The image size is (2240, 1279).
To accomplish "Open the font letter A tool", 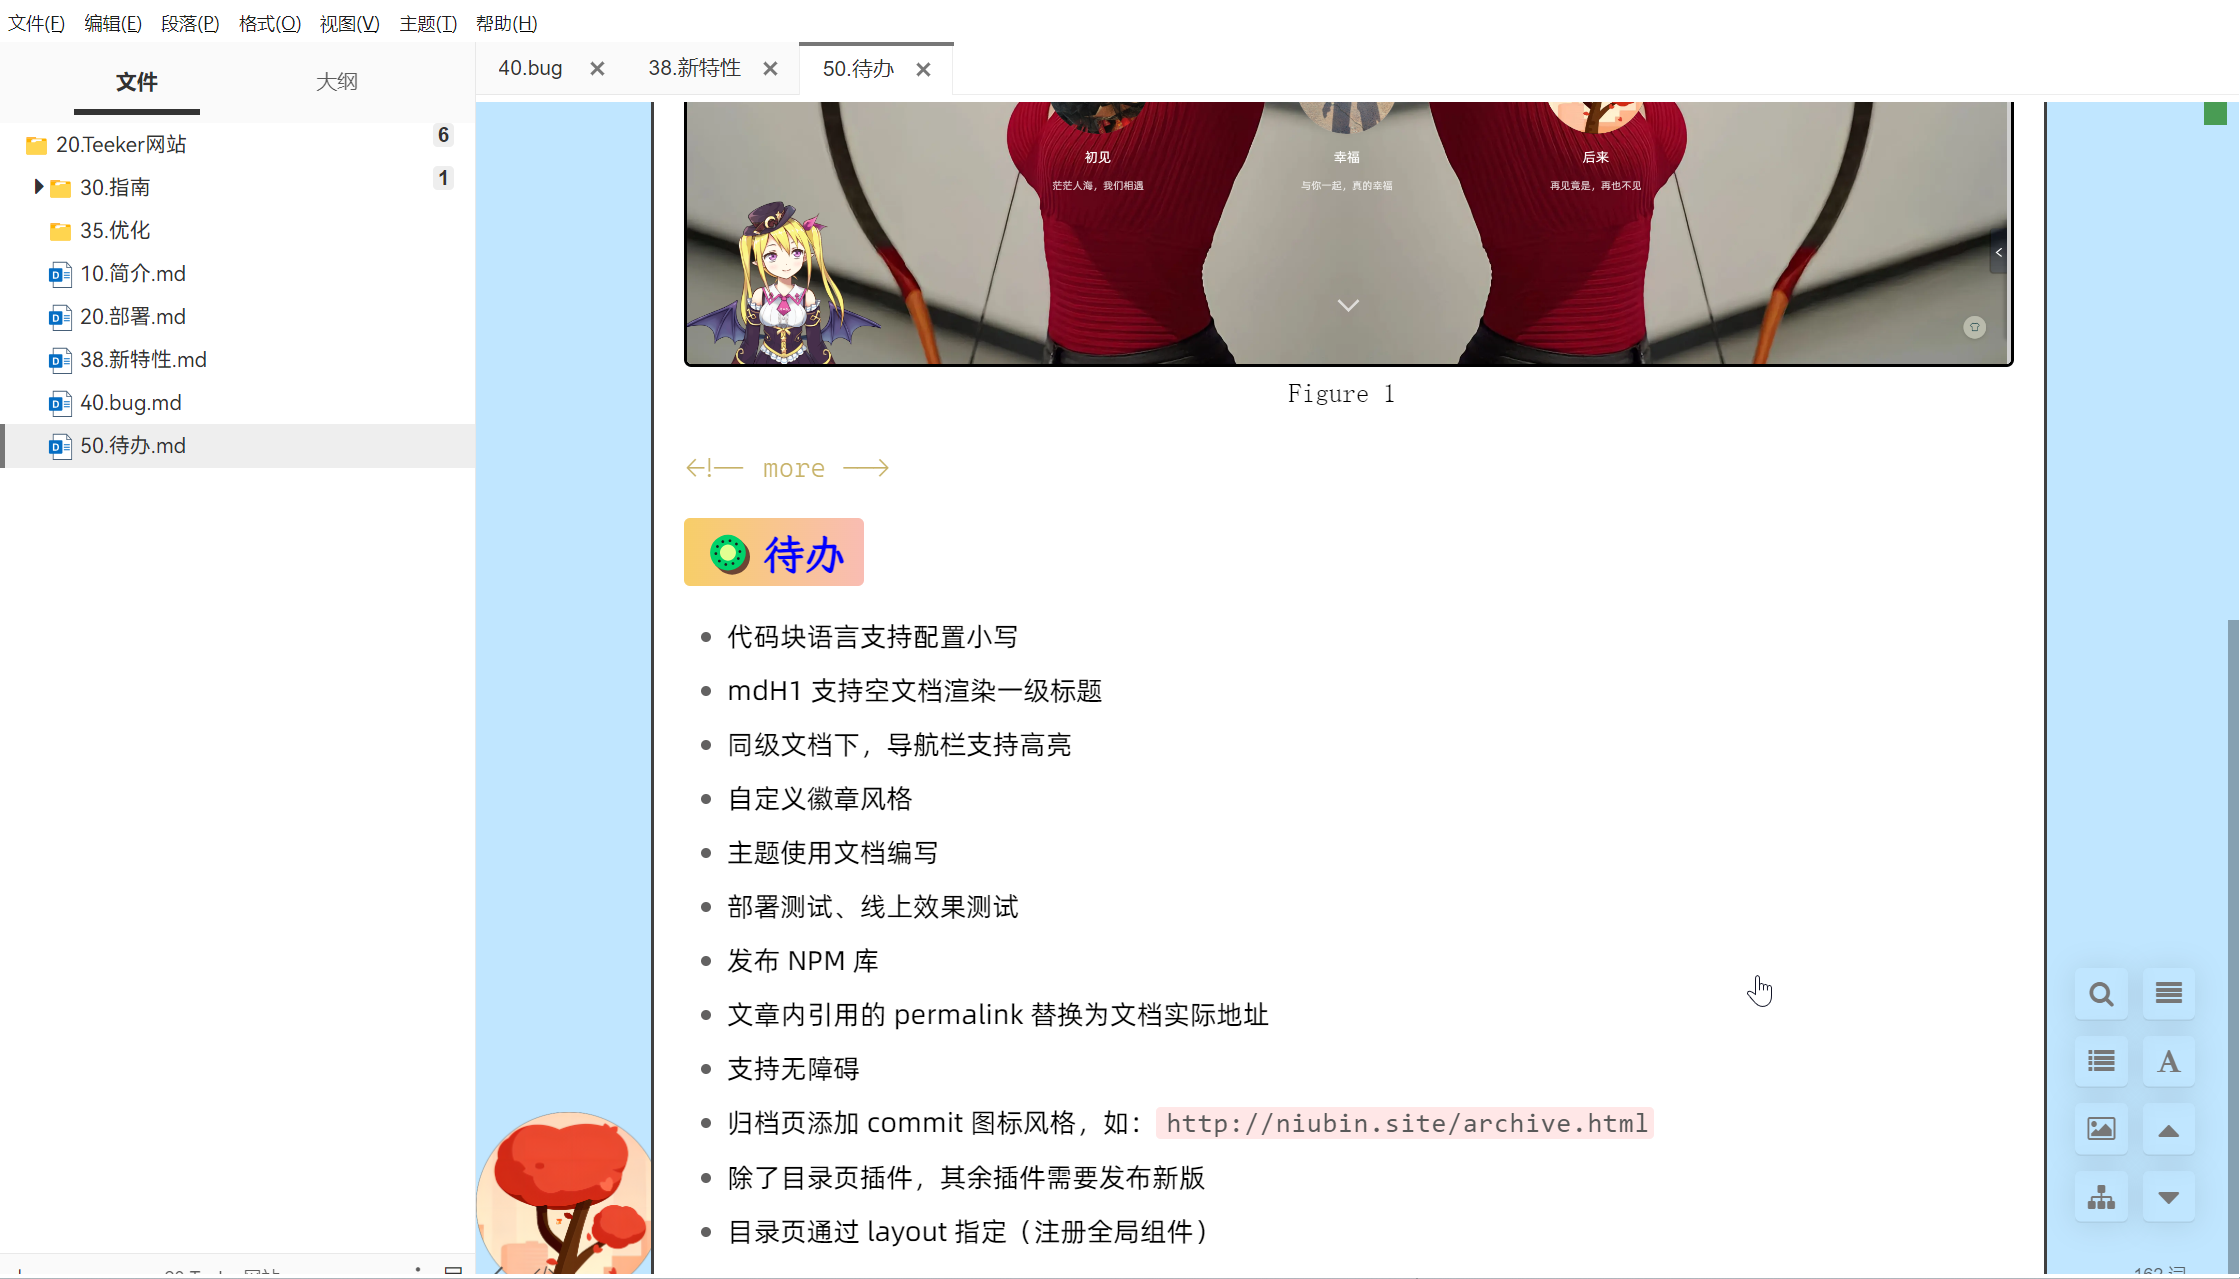I will click(x=2168, y=1061).
